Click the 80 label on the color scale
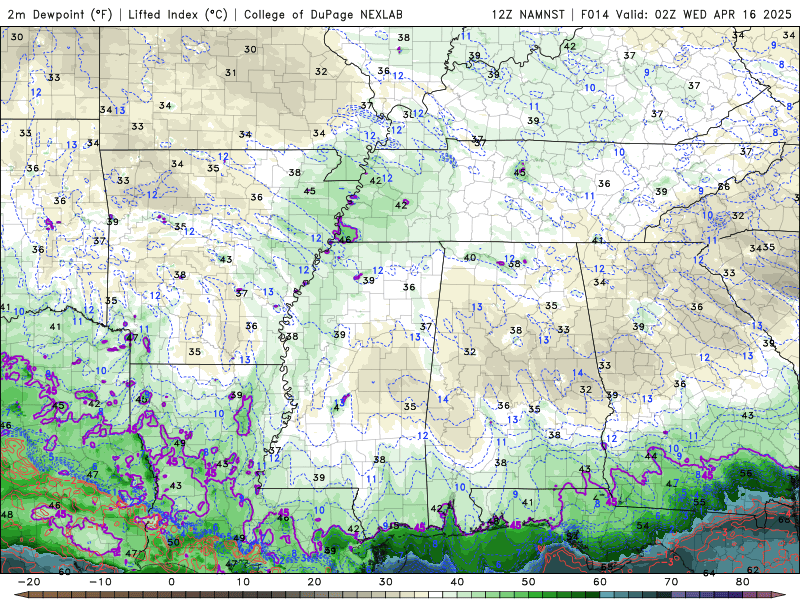The image size is (800, 600). (743, 582)
